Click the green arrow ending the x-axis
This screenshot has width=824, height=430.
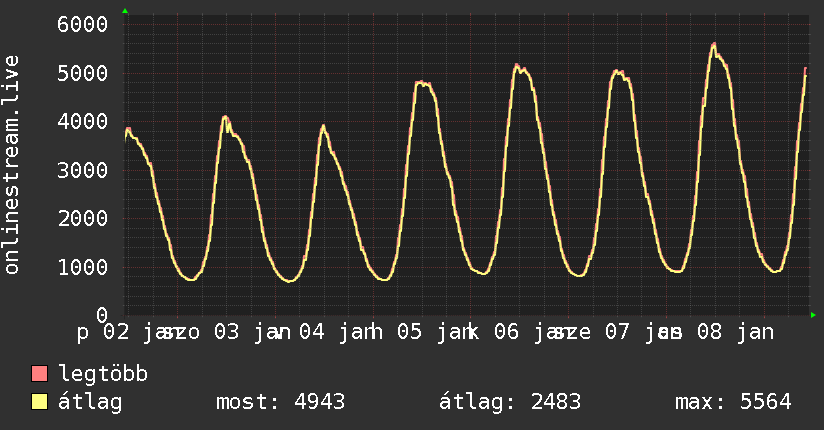pyautogui.click(x=813, y=315)
